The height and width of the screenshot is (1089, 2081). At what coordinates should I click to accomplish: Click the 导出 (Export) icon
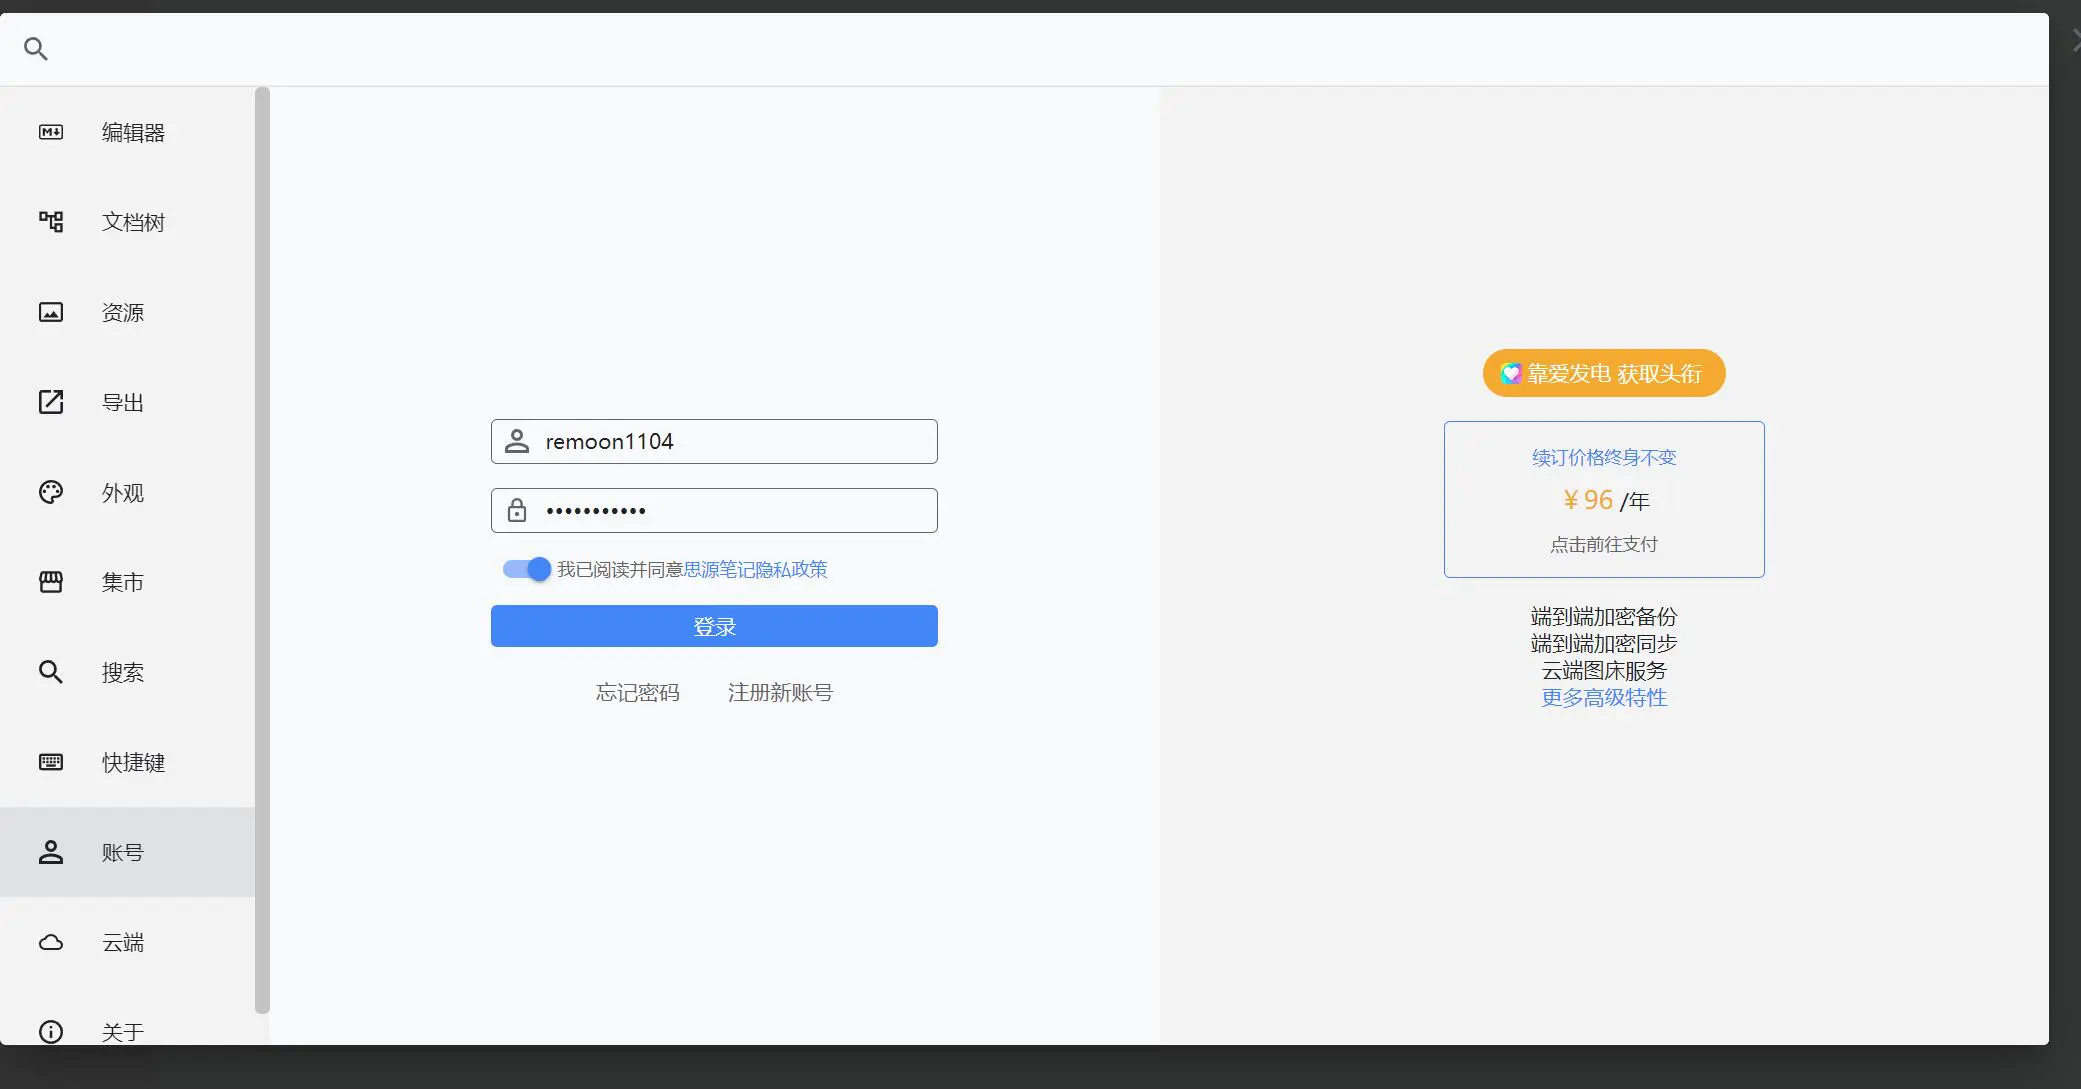[x=51, y=402]
